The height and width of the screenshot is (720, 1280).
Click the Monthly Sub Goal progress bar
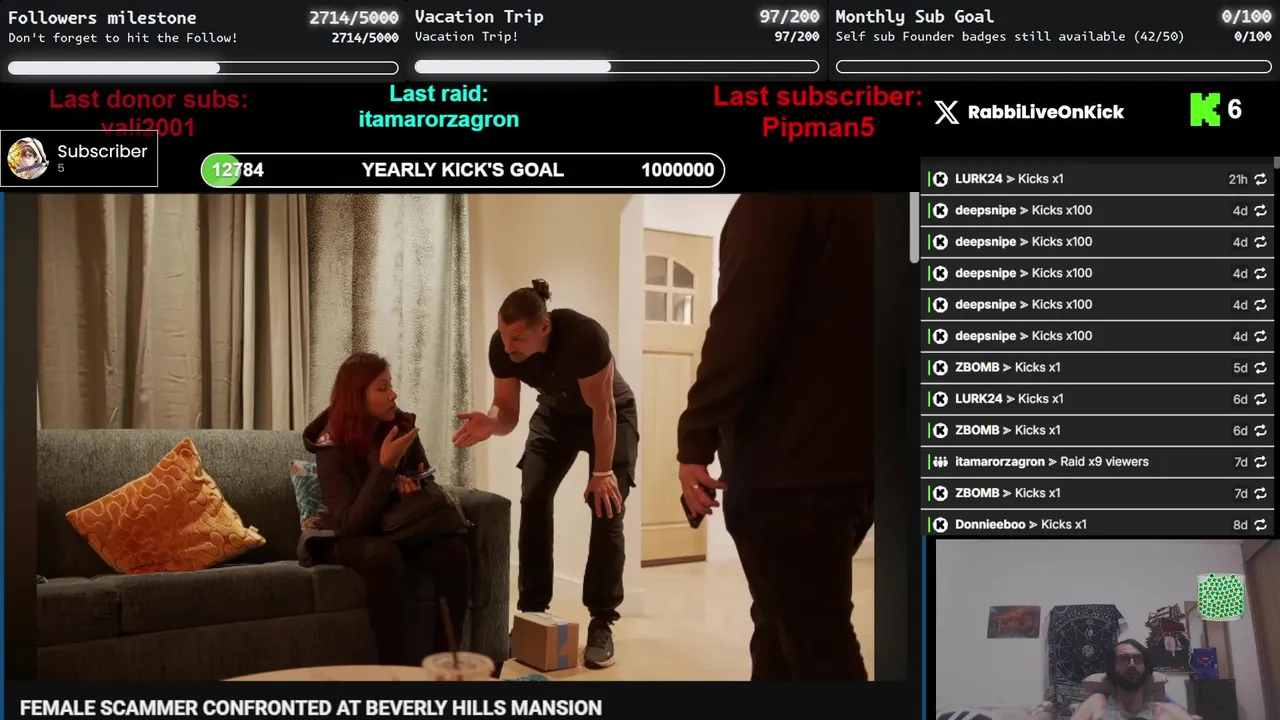point(1054,67)
